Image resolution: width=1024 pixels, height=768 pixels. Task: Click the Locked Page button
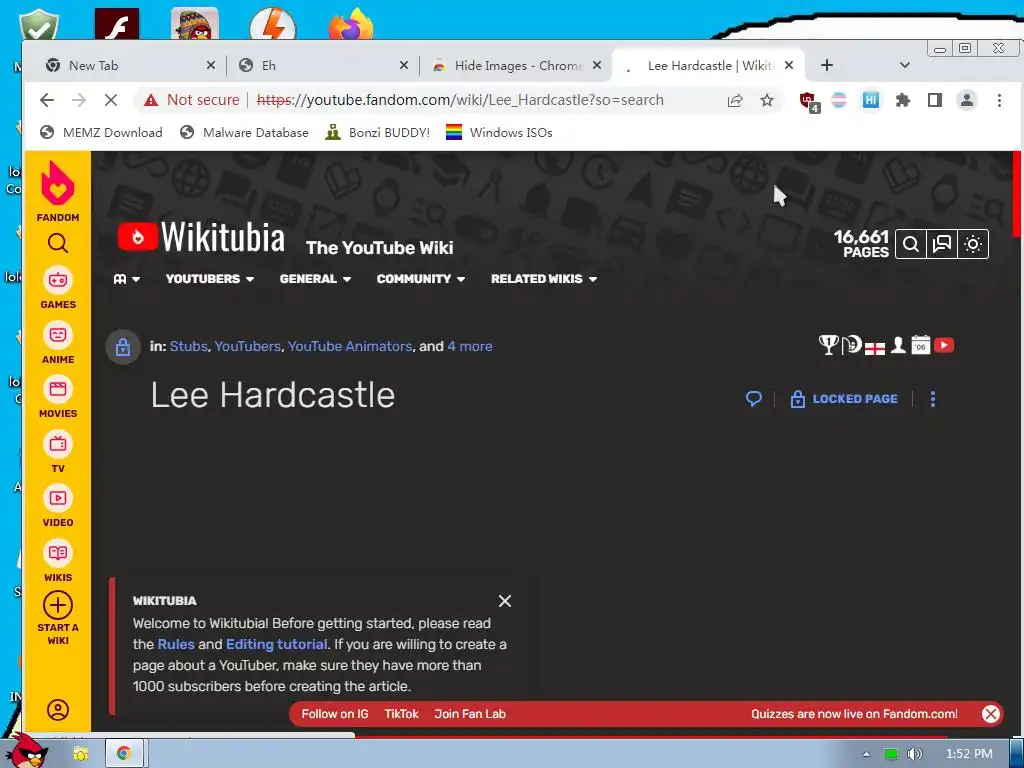pyautogui.click(x=844, y=399)
